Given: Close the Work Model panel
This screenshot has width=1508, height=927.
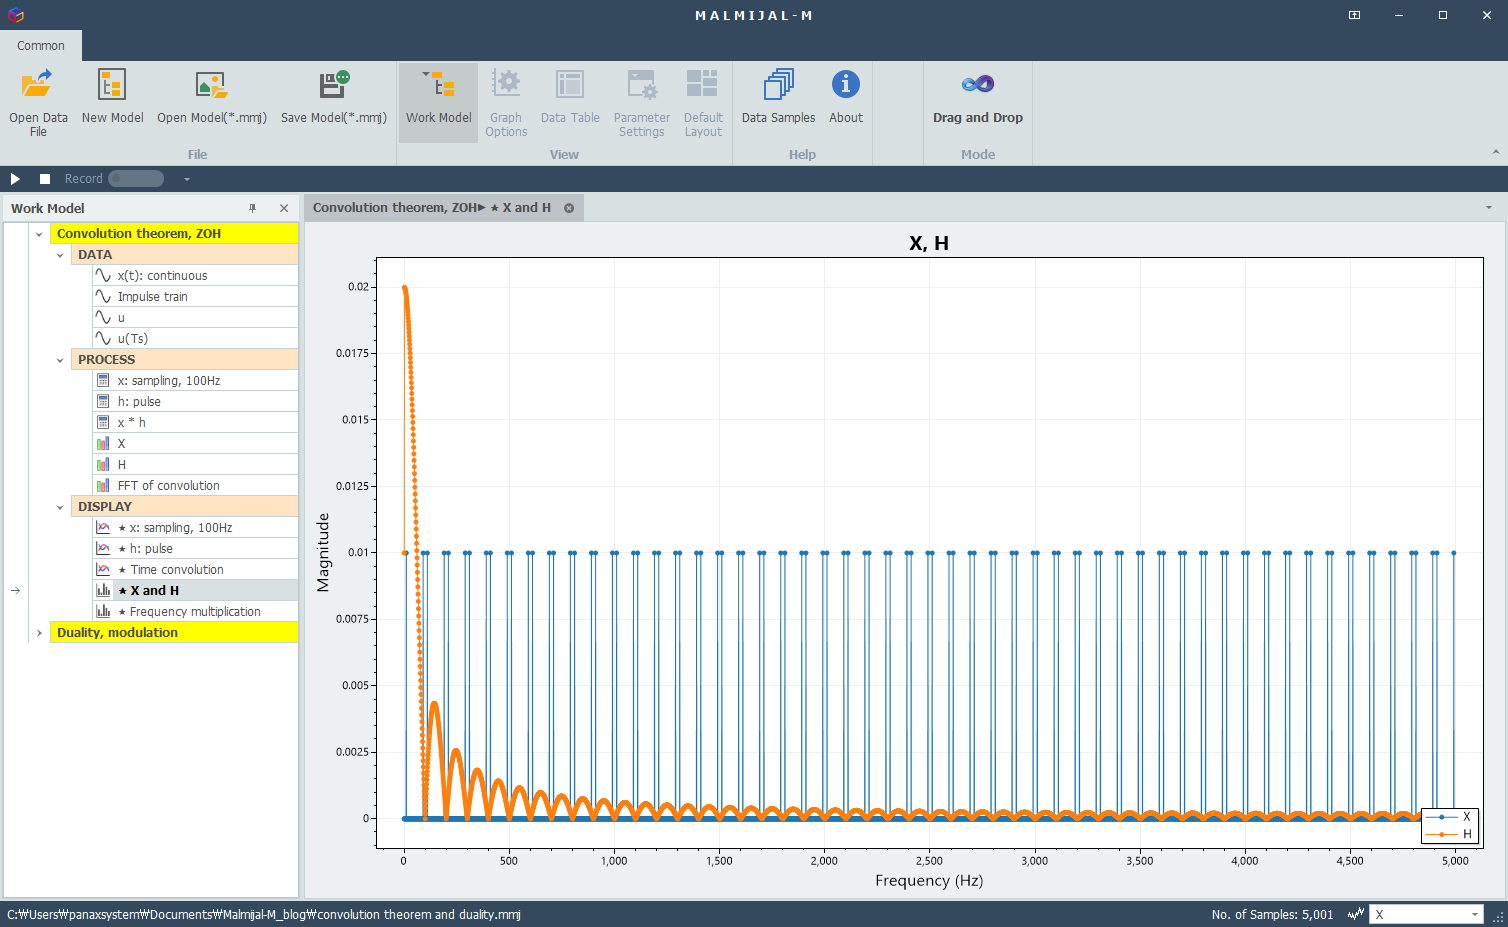Looking at the screenshot, I should click(284, 208).
